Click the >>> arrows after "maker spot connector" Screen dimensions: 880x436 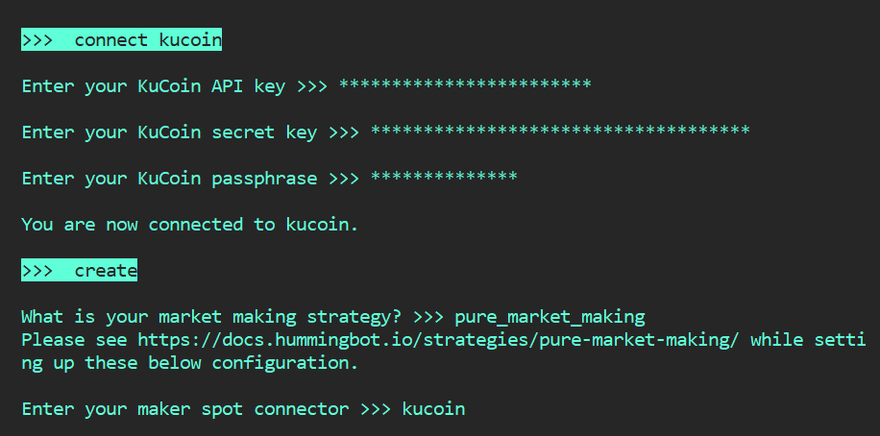[376, 409]
